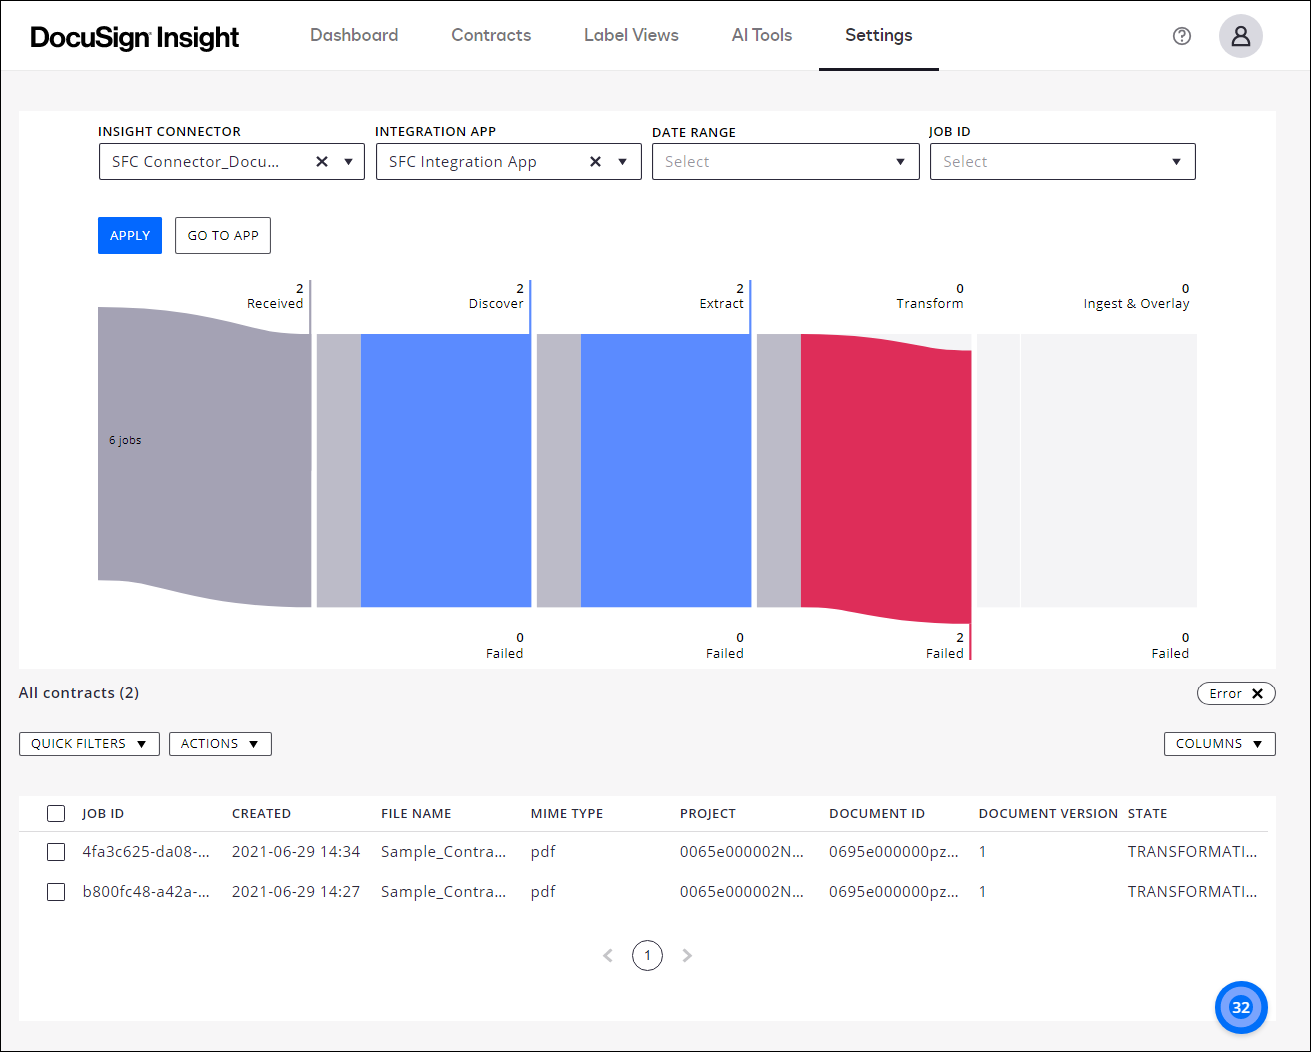Remove the Error filter chip
This screenshot has height=1052, width=1311.
point(1257,693)
